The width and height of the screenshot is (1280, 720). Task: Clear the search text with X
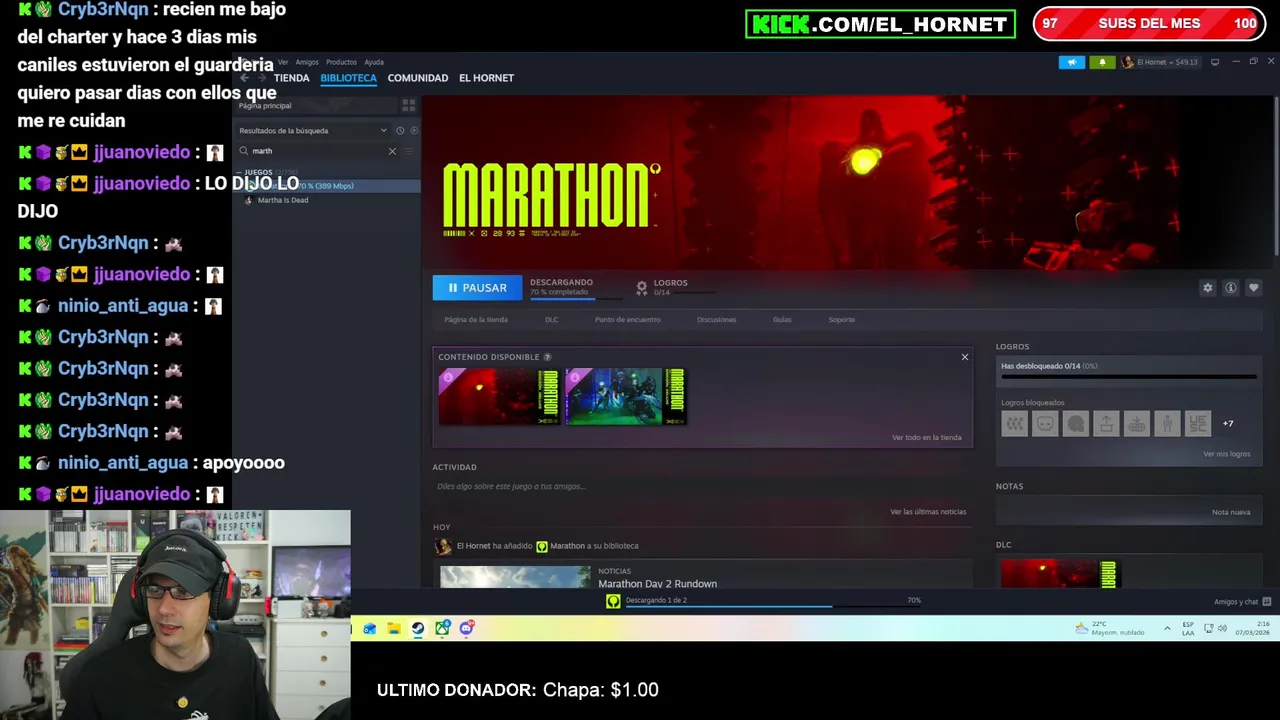pyautogui.click(x=392, y=151)
